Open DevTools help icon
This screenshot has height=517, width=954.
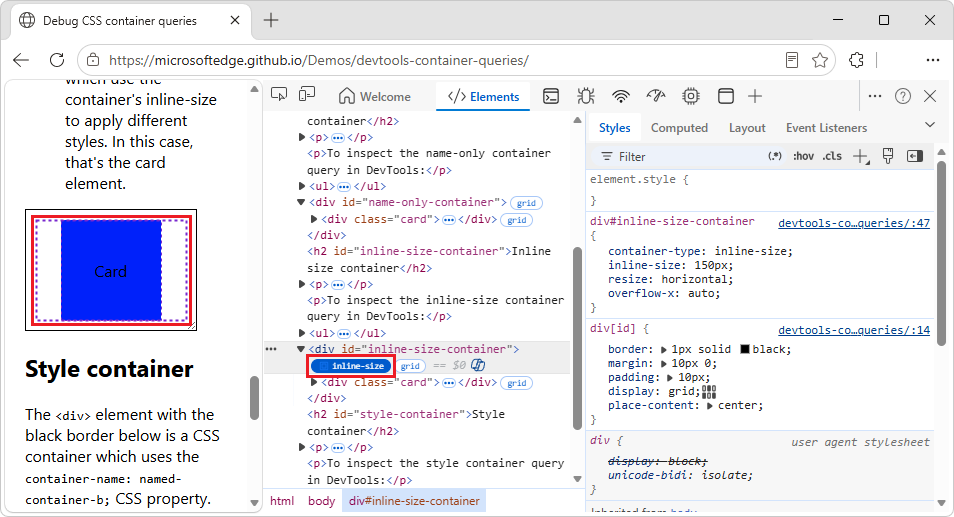pos(903,96)
